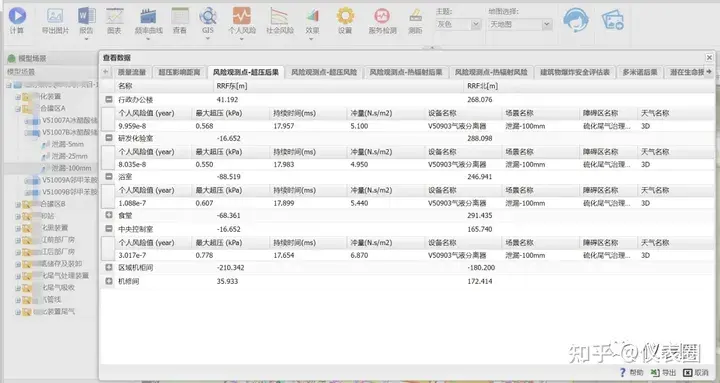Select the 泄漏-25mm tree node
This screenshot has width=720, height=383.
(x=69, y=156)
